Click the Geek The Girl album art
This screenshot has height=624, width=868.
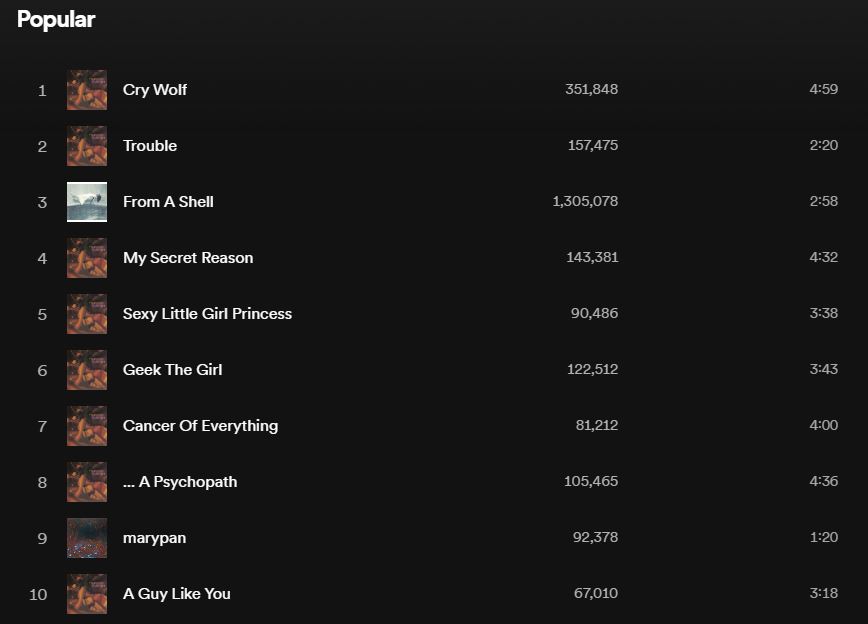(87, 370)
